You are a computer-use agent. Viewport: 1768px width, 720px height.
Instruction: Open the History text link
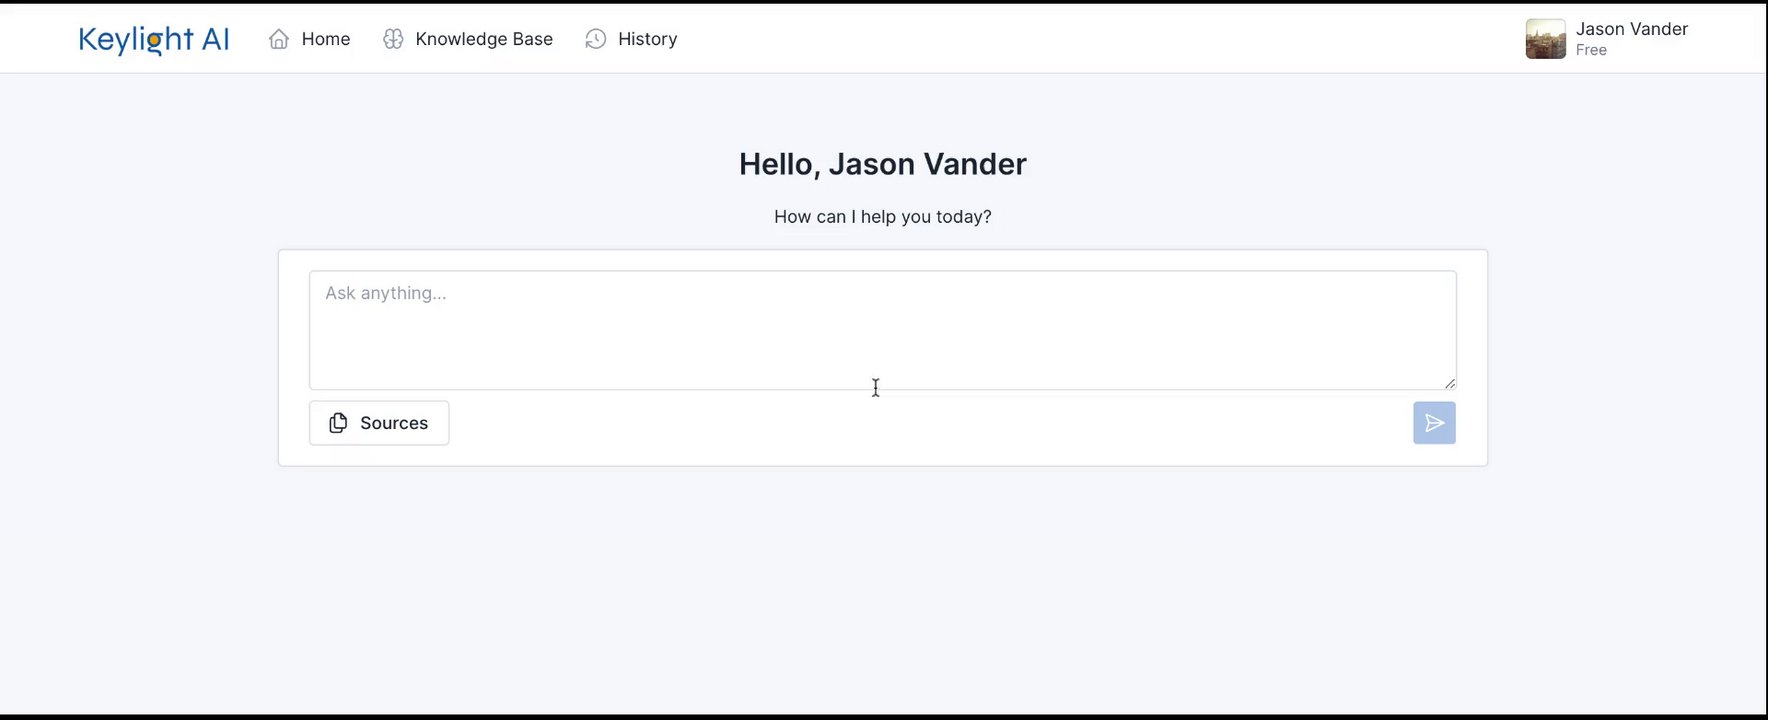647,39
